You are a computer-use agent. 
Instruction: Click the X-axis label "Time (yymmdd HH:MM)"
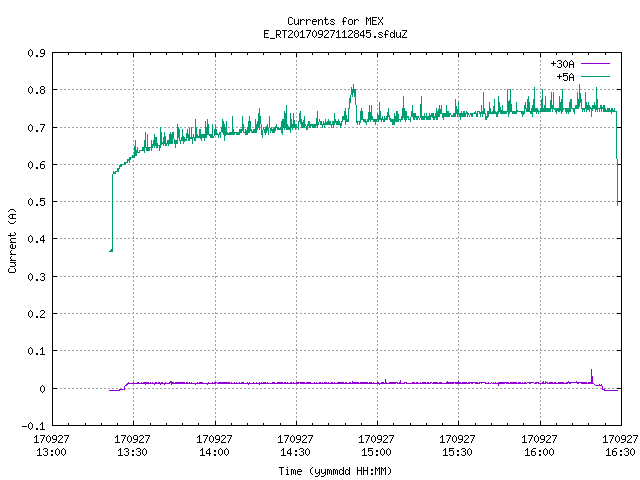(335, 471)
